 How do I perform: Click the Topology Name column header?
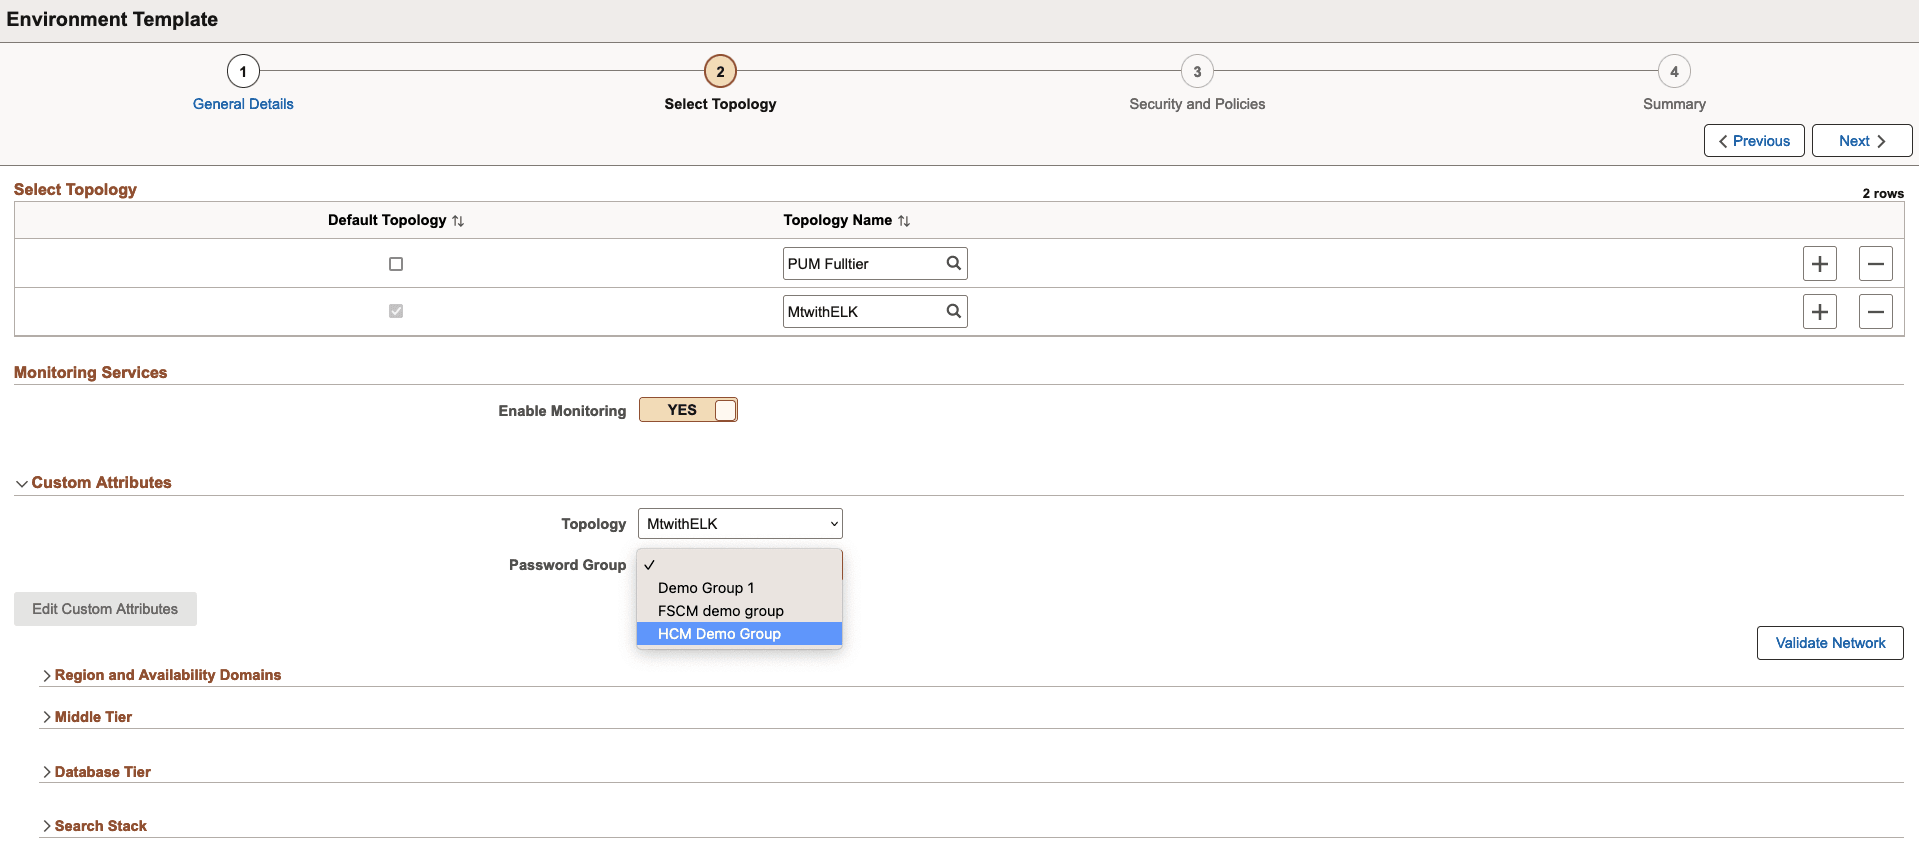(837, 220)
